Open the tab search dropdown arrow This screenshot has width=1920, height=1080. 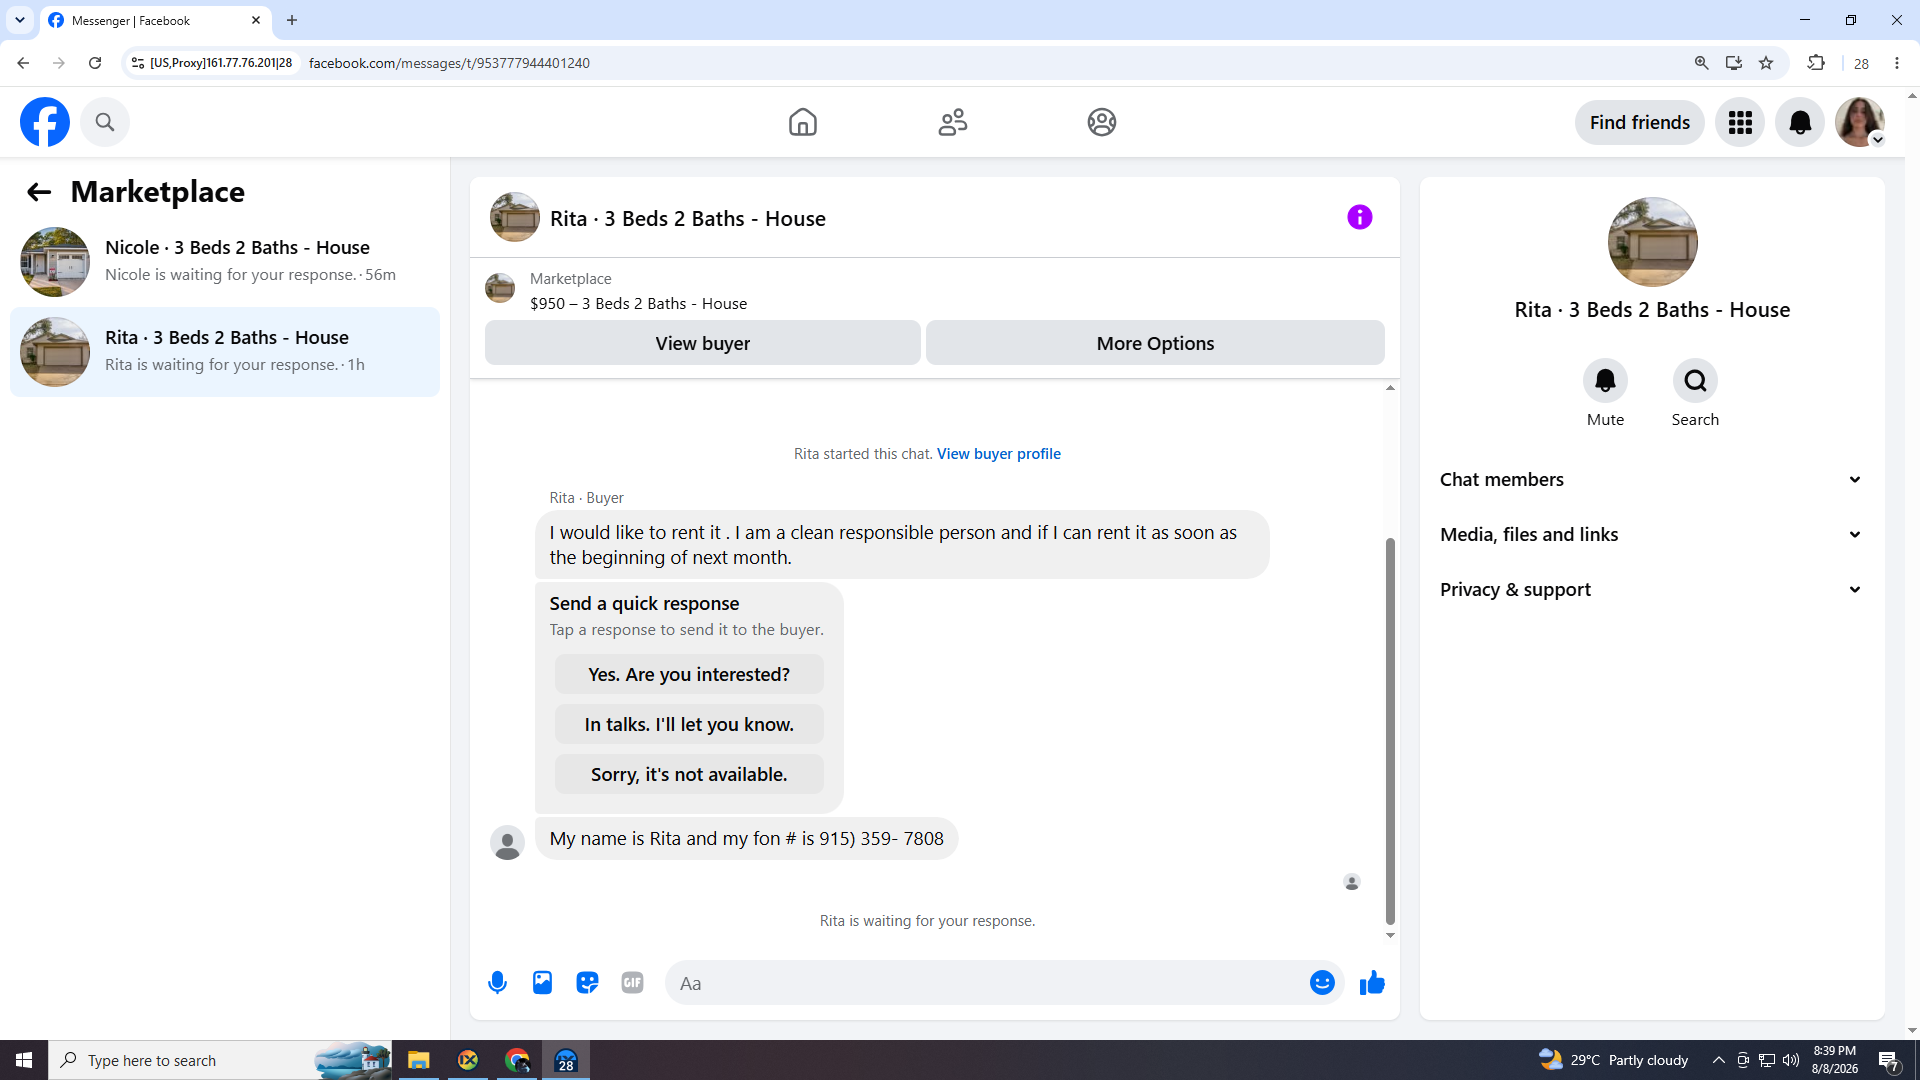click(20, 20)
